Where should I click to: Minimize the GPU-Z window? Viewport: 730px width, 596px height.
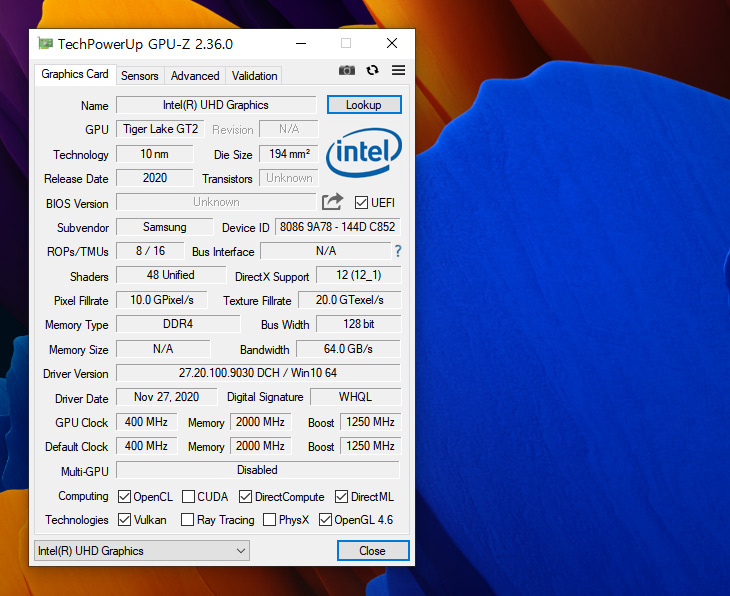[x=301, y=43]
